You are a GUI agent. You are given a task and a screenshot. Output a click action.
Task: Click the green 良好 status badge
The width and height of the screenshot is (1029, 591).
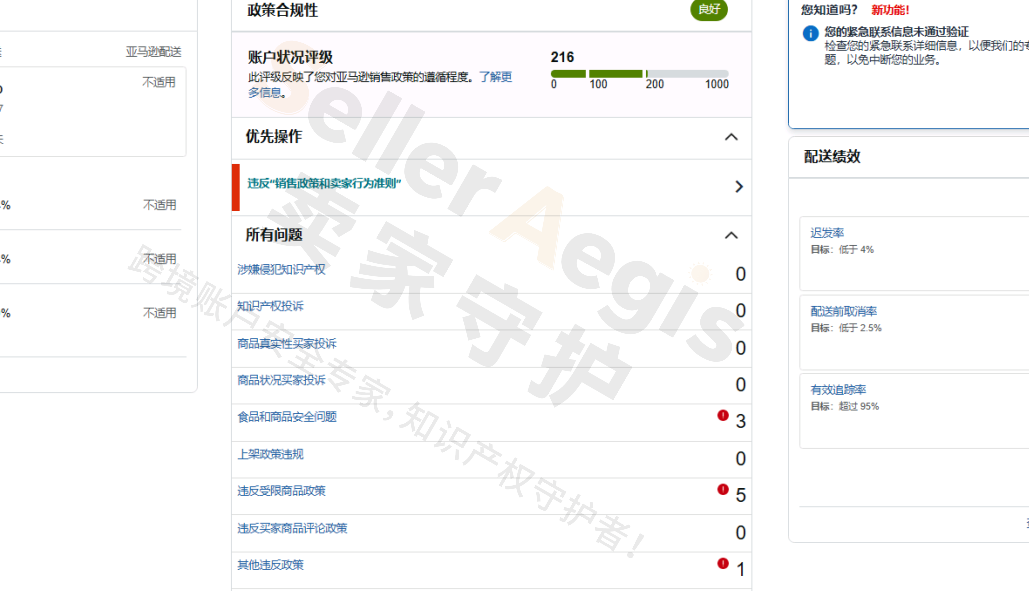[x=709, y=9]
